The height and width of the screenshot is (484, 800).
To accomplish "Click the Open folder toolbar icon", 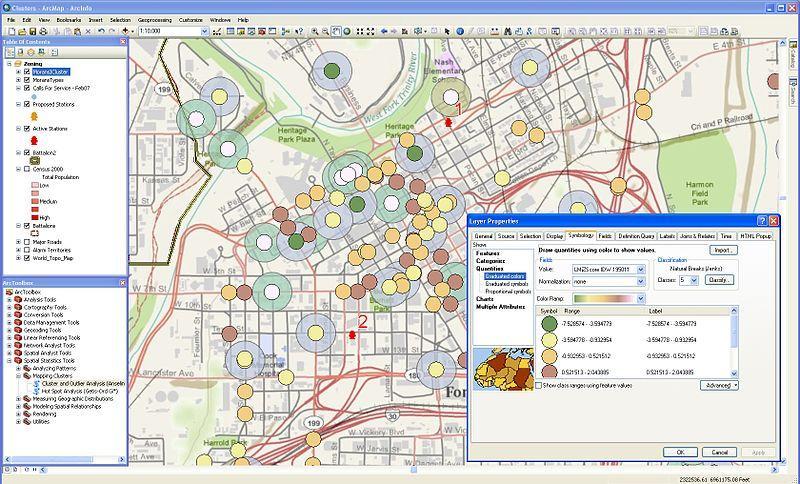I will (x=22, y=31).
